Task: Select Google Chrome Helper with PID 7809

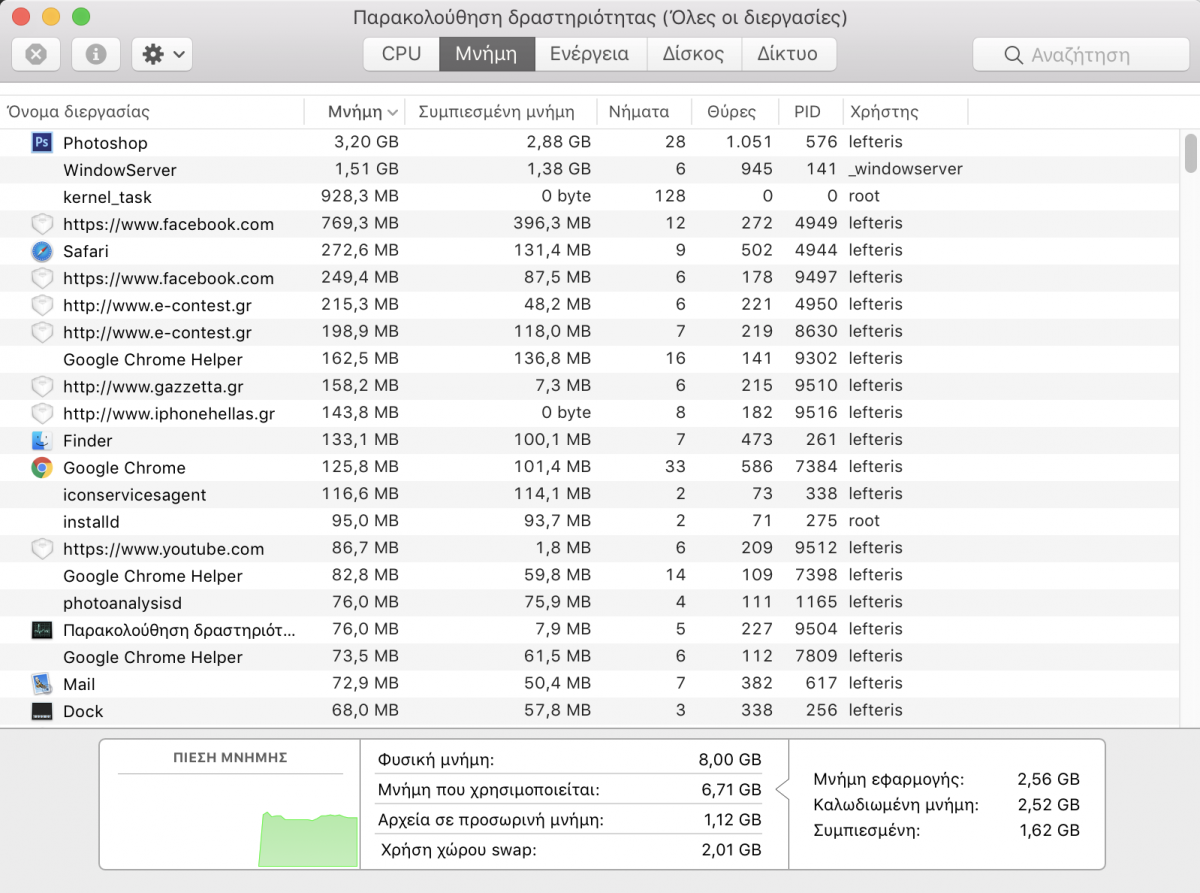Action: 590,656
